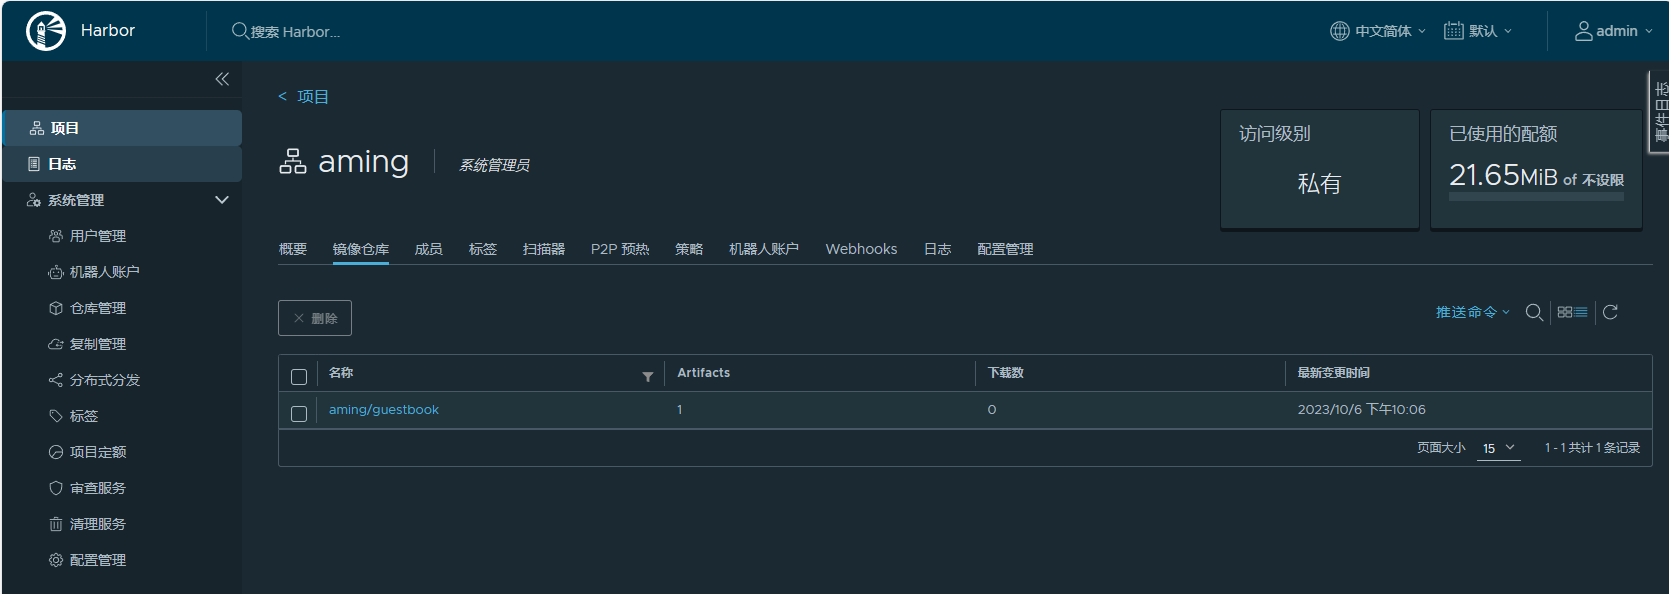Switch between card and list view icon
Image resolution: width=1669 pixels, height=594 pixels.
pyautogui.click(x=1573, y=312)
